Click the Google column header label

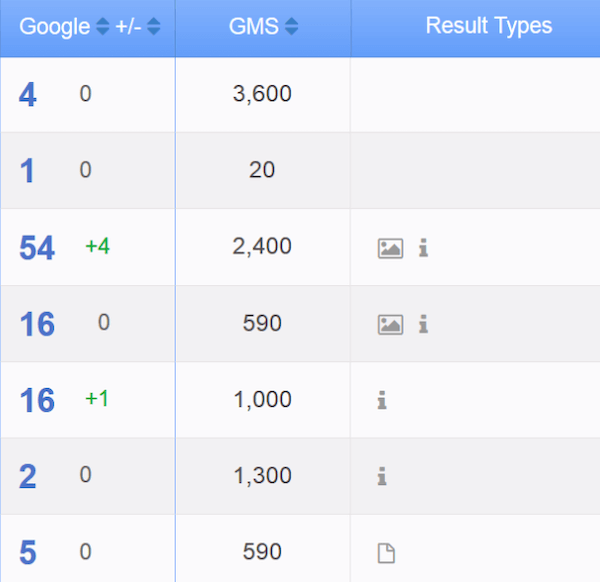click(55, 27)
